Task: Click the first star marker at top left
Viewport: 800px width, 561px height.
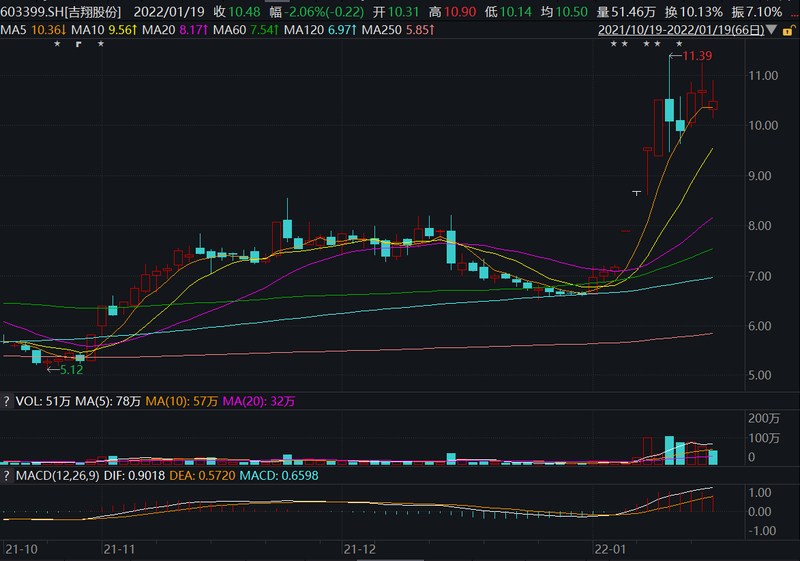Action: 57,44
